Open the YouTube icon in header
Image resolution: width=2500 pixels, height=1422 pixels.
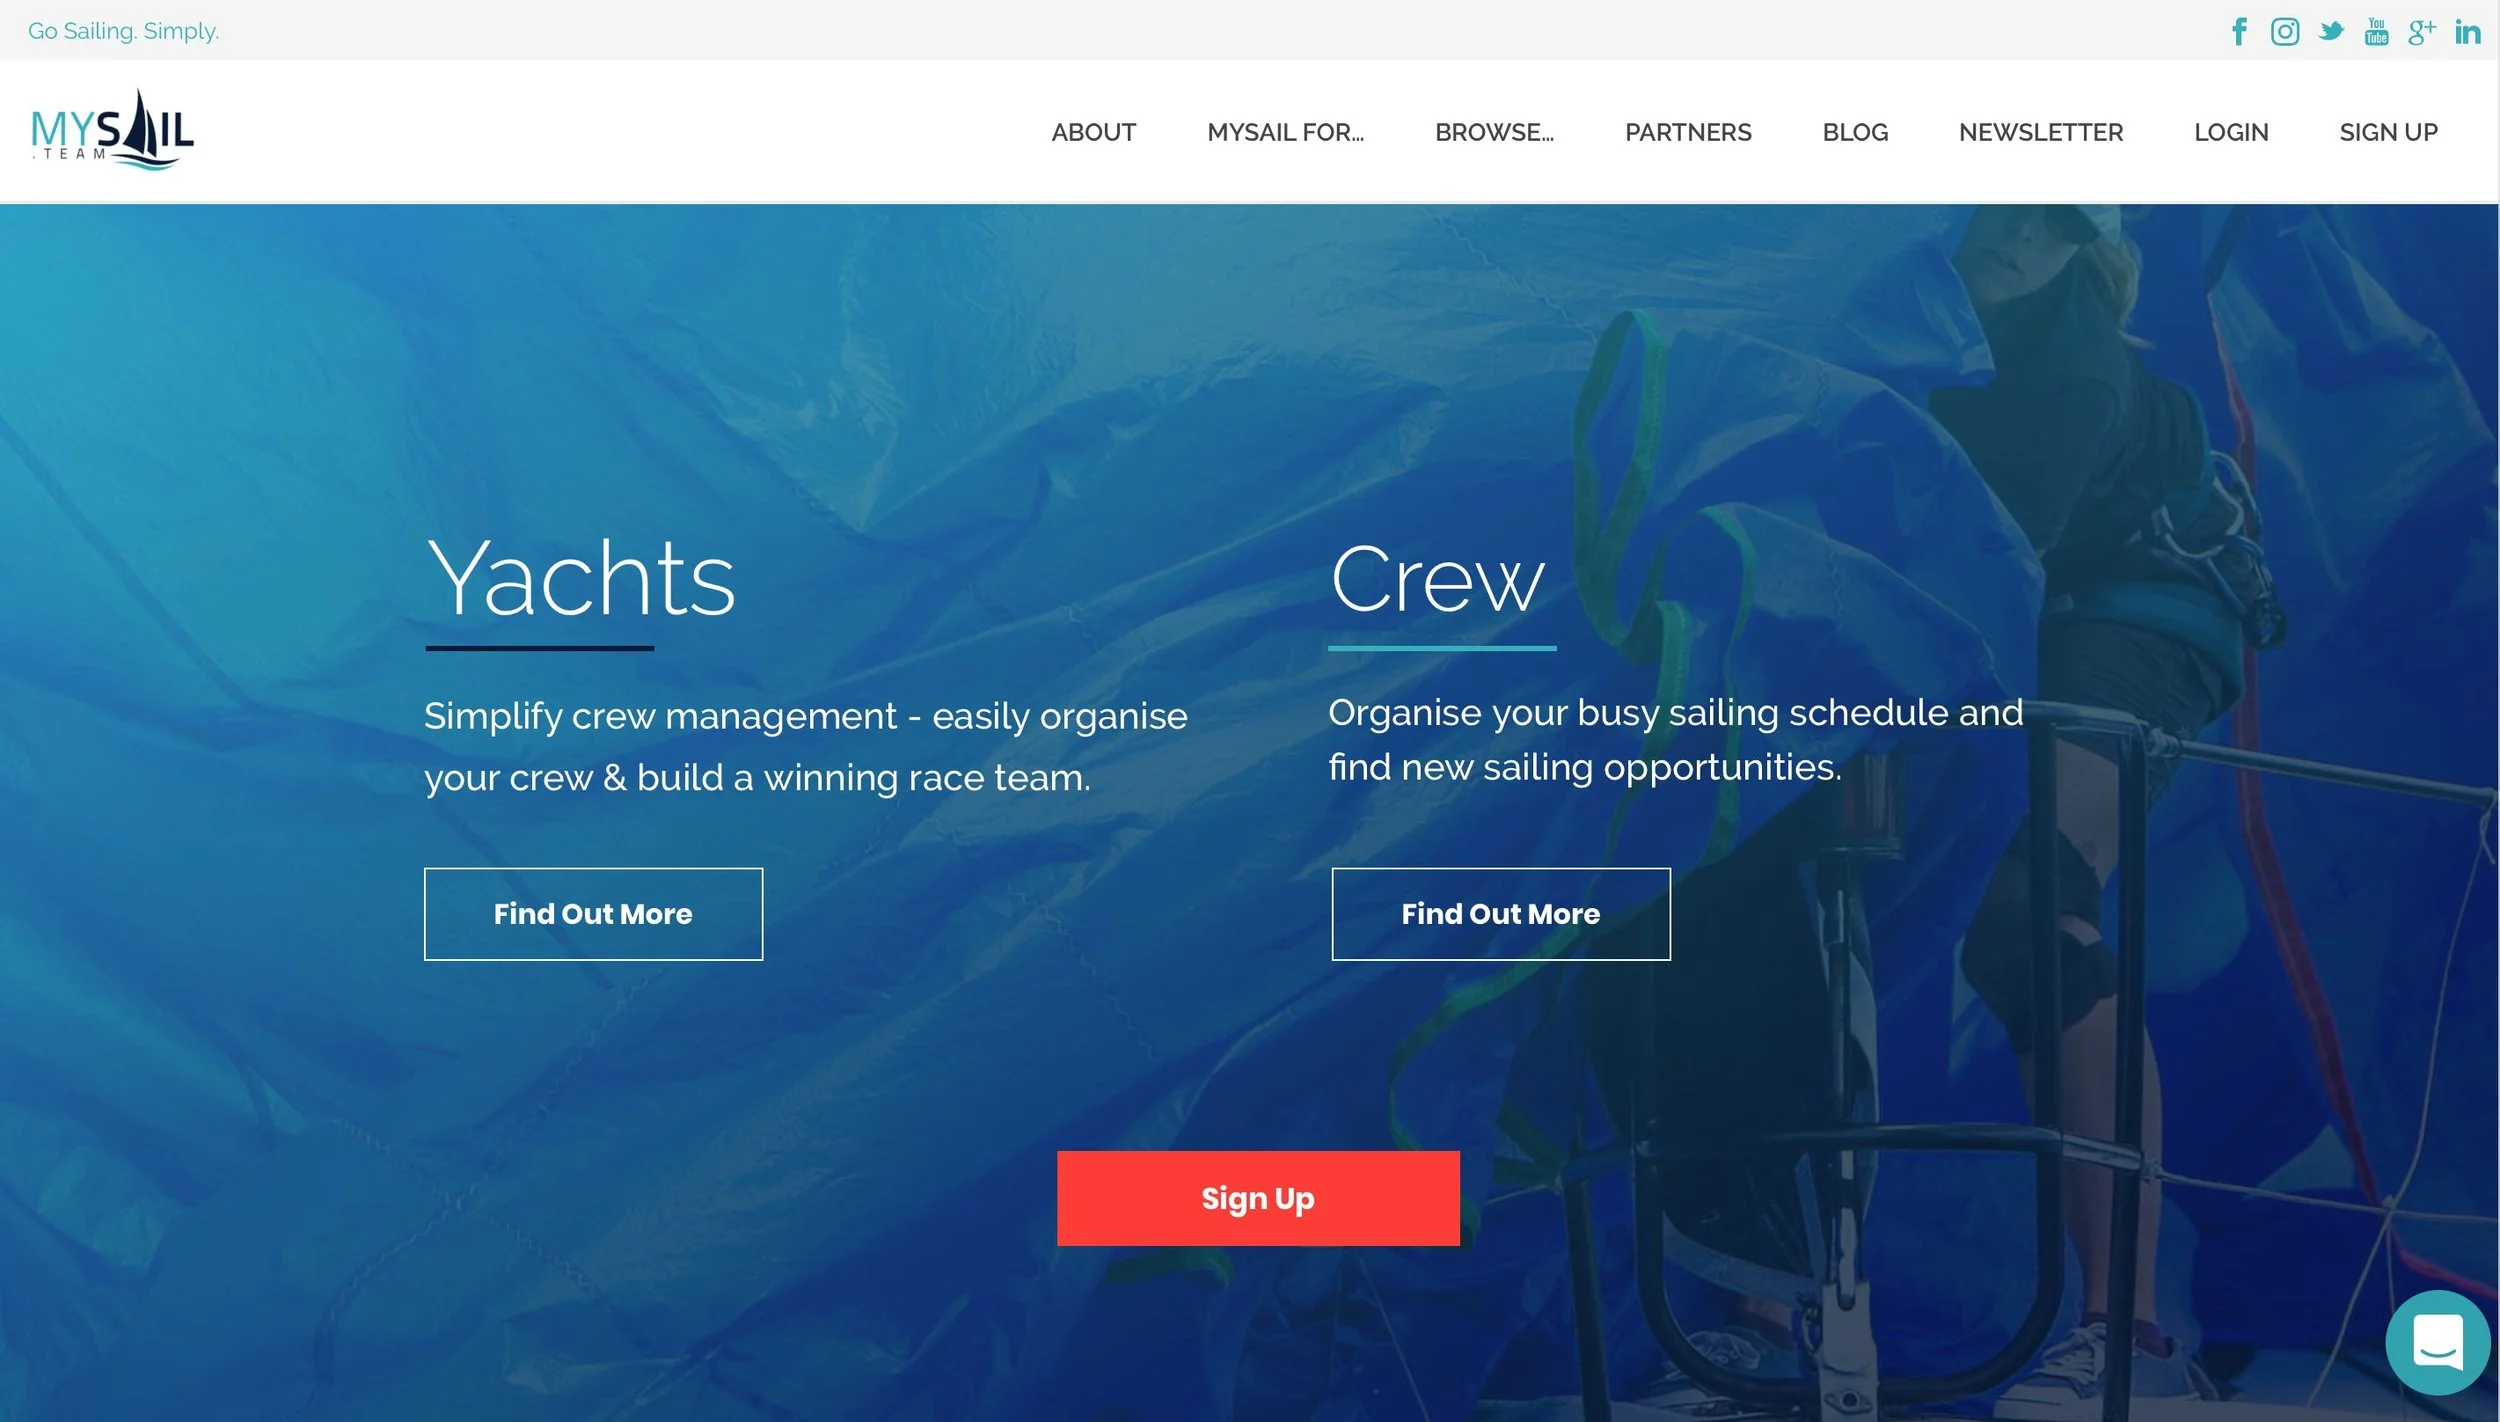[x=2376, y=32]
